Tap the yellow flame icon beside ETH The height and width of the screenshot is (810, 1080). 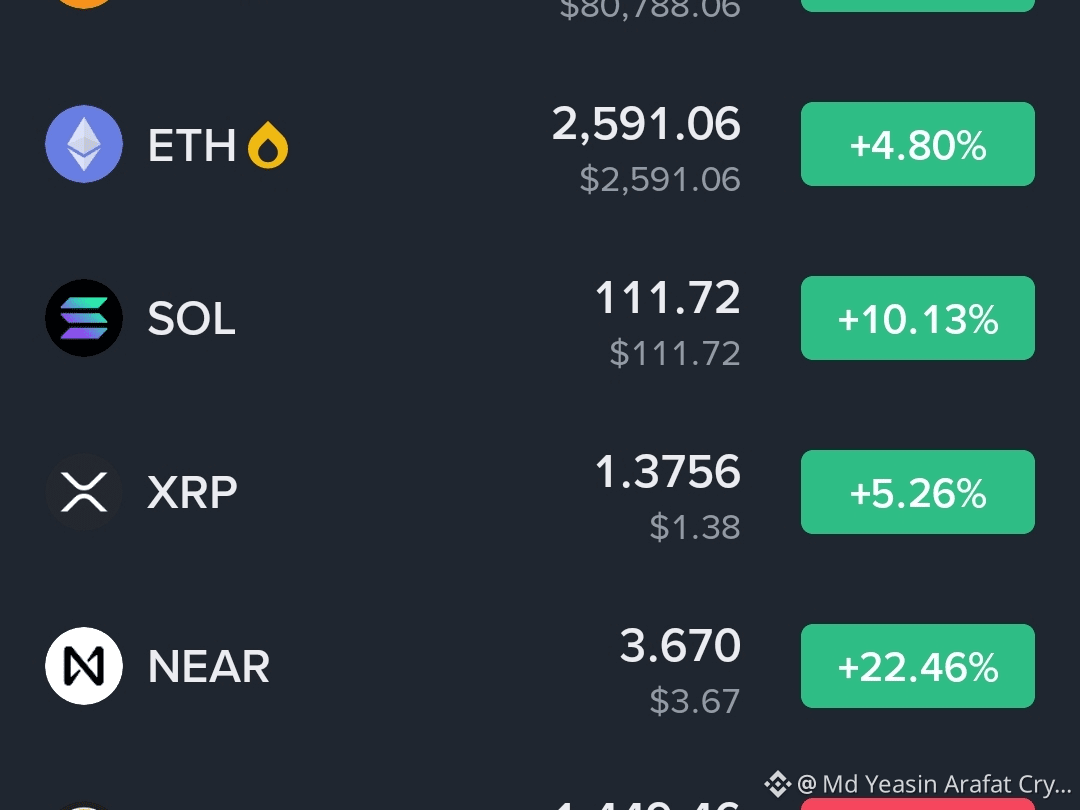[x=268, y=145]
